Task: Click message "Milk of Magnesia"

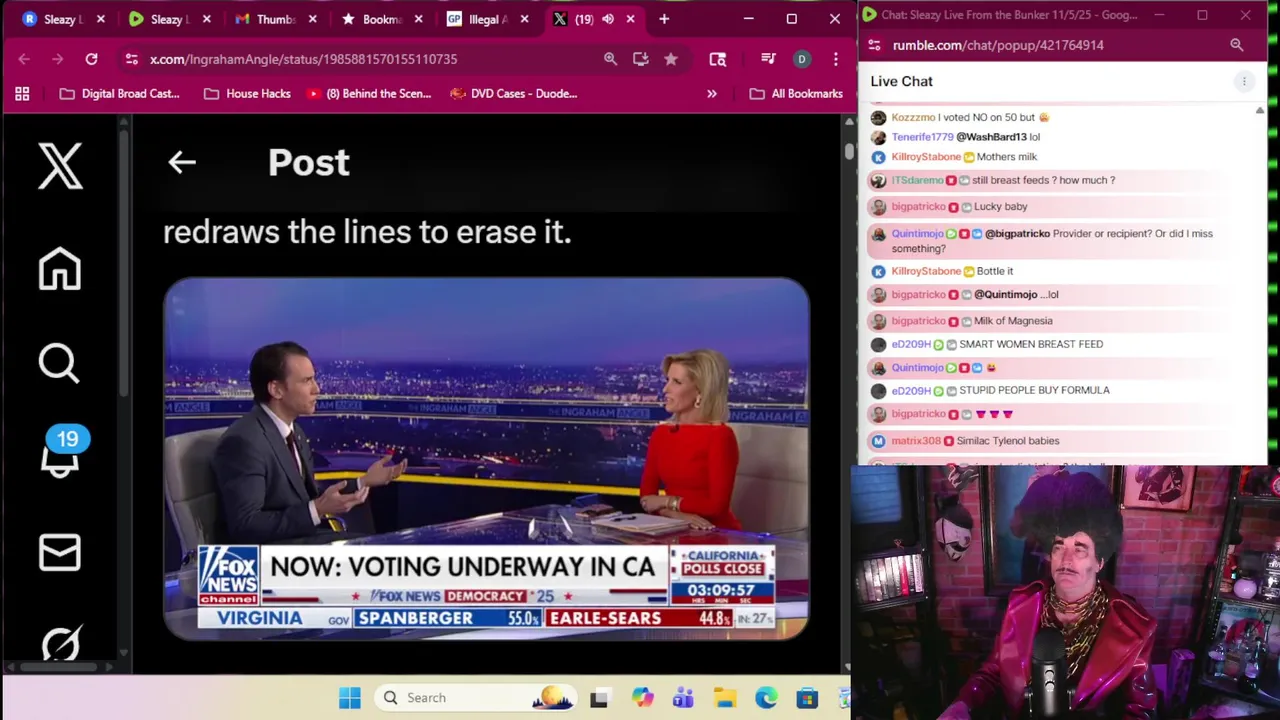Action: click(x=1013, y=321)
